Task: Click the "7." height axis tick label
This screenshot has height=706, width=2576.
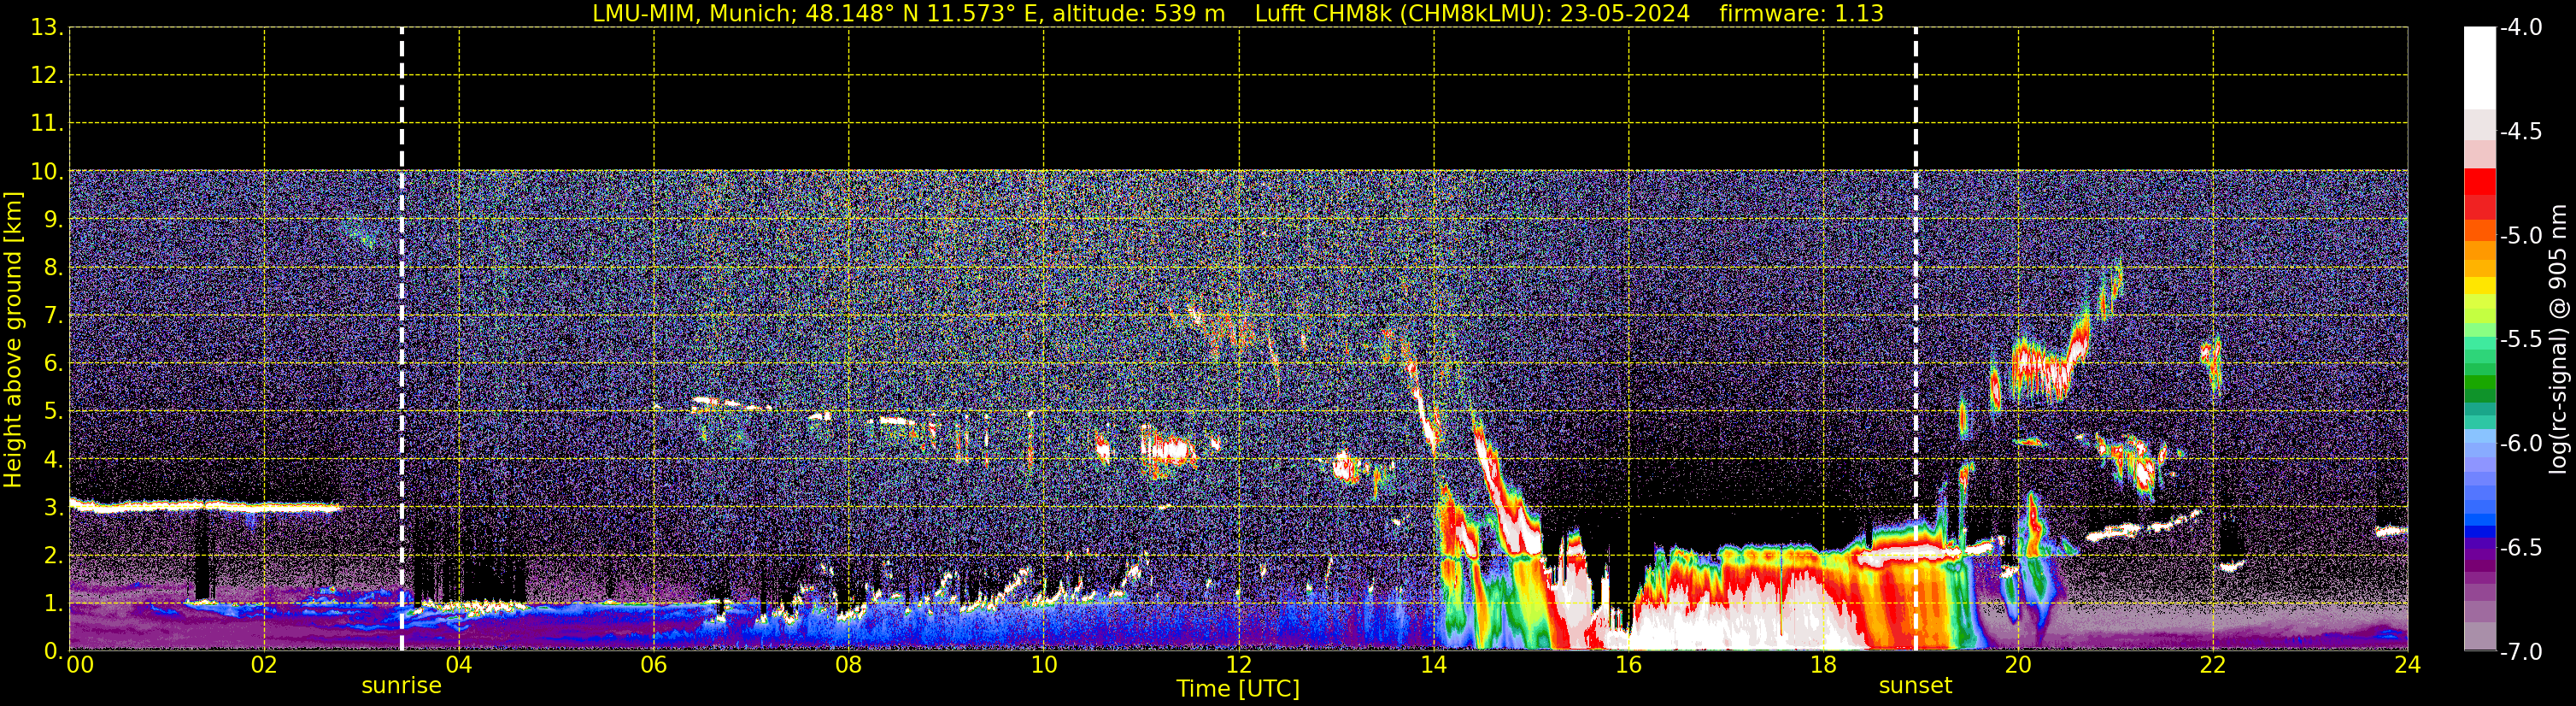Action: click(x=54, y=316)
